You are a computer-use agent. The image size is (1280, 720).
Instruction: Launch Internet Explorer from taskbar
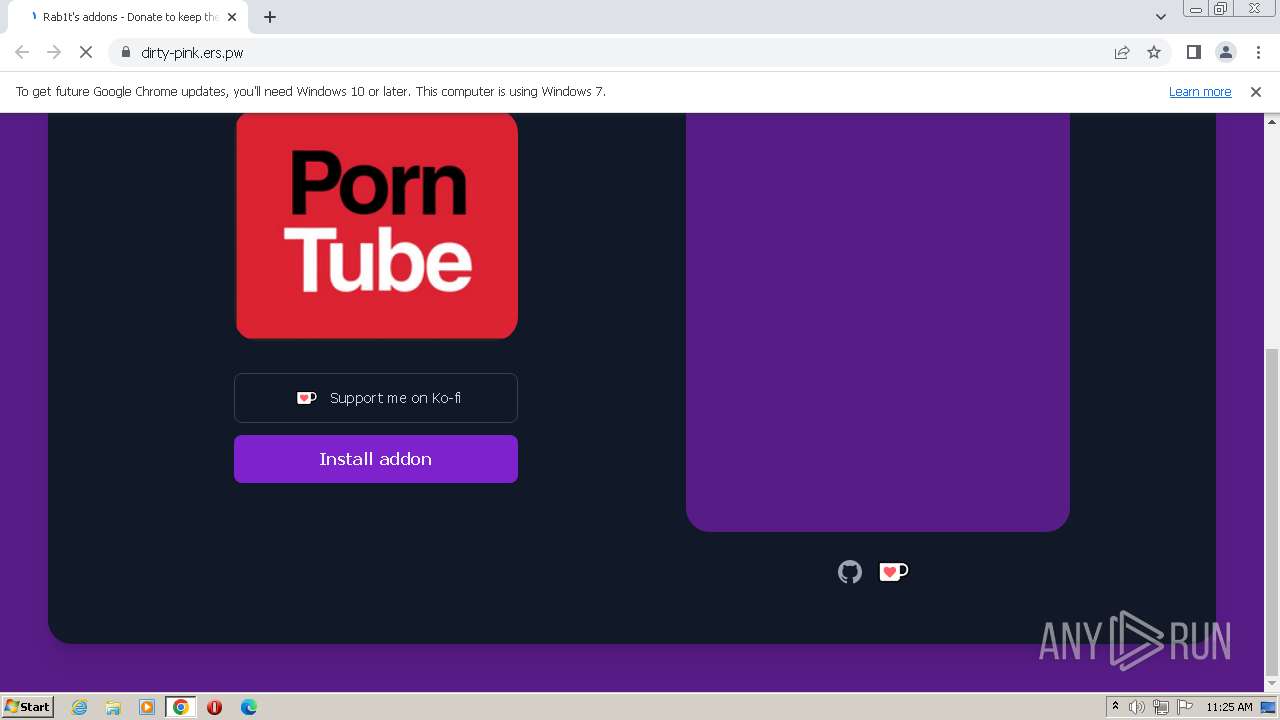(x=80, y=707)
